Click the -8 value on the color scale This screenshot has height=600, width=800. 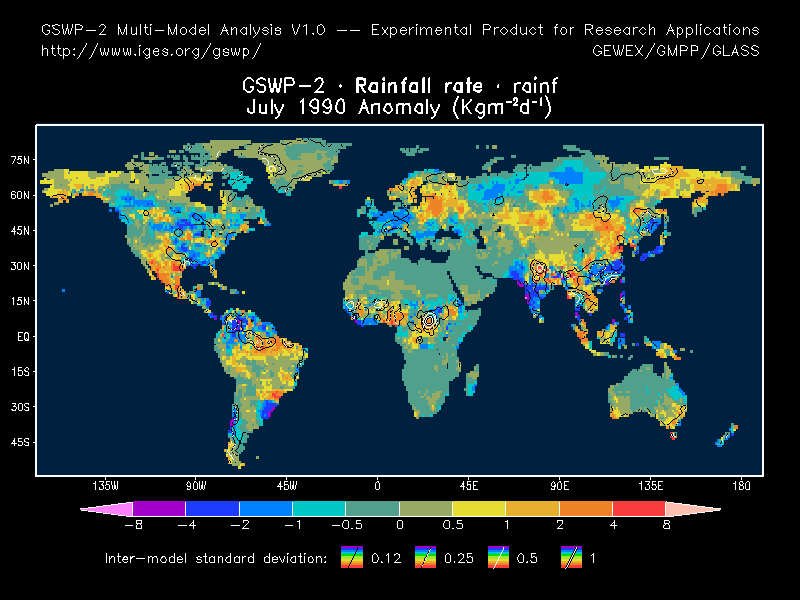tap(134, 525)
